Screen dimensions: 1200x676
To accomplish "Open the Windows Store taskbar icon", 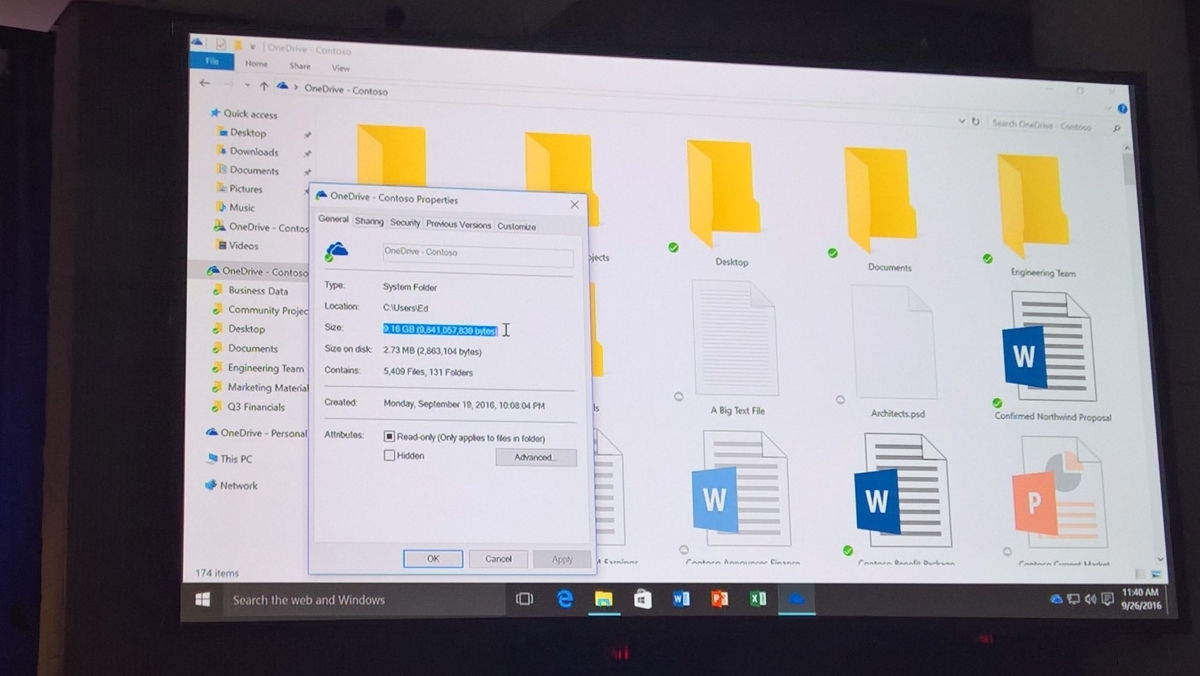I will 642,599.
